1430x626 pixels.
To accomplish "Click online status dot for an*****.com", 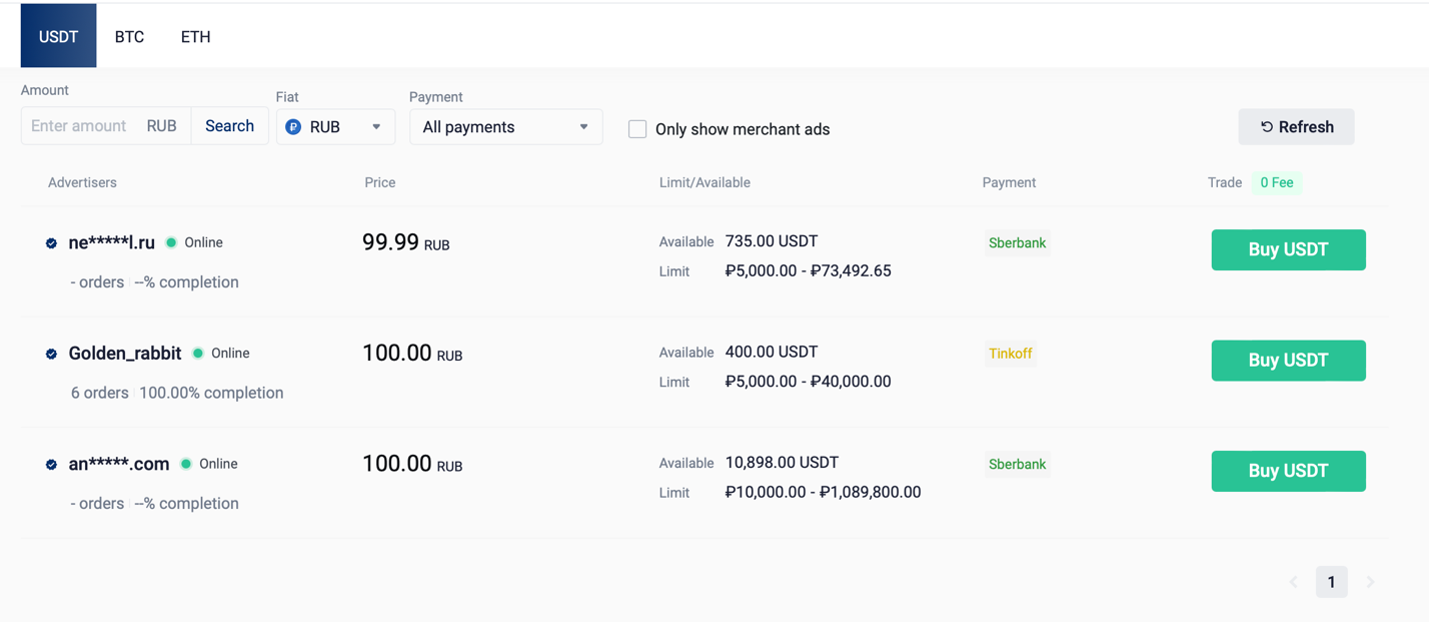I will 186,464.
